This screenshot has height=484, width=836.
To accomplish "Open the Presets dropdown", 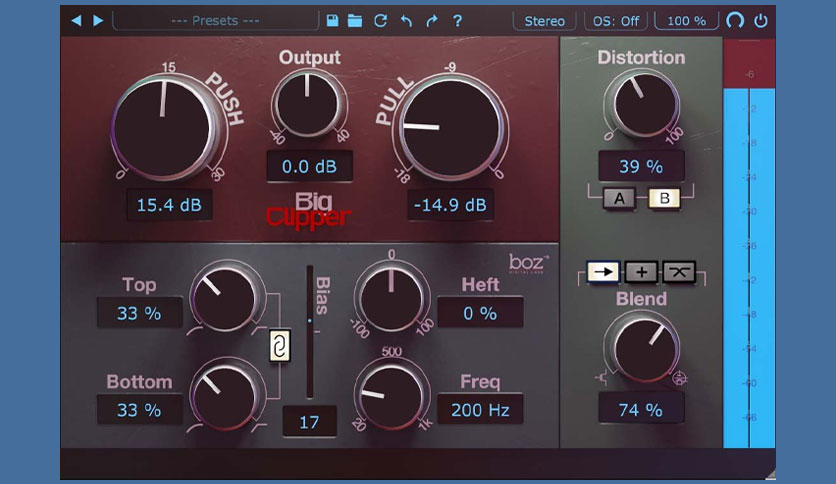I will click(x=216, y=20).
